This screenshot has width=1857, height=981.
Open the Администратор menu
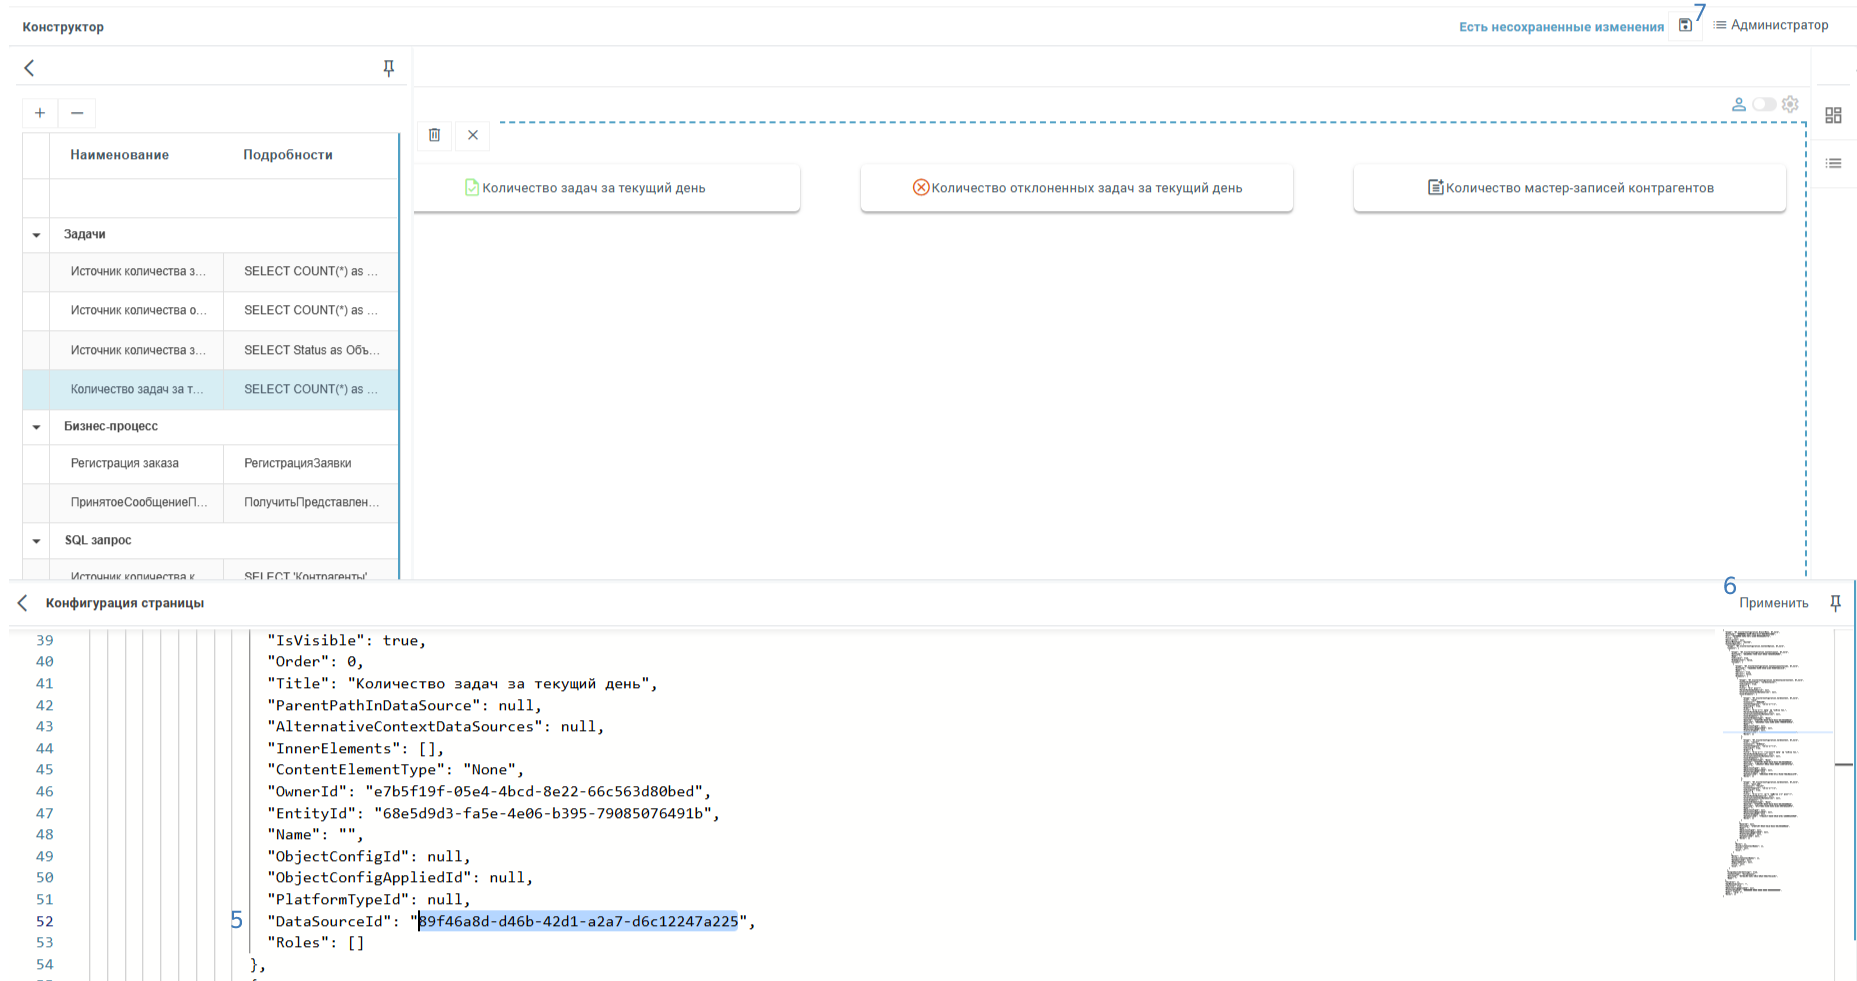(1780, 25)
